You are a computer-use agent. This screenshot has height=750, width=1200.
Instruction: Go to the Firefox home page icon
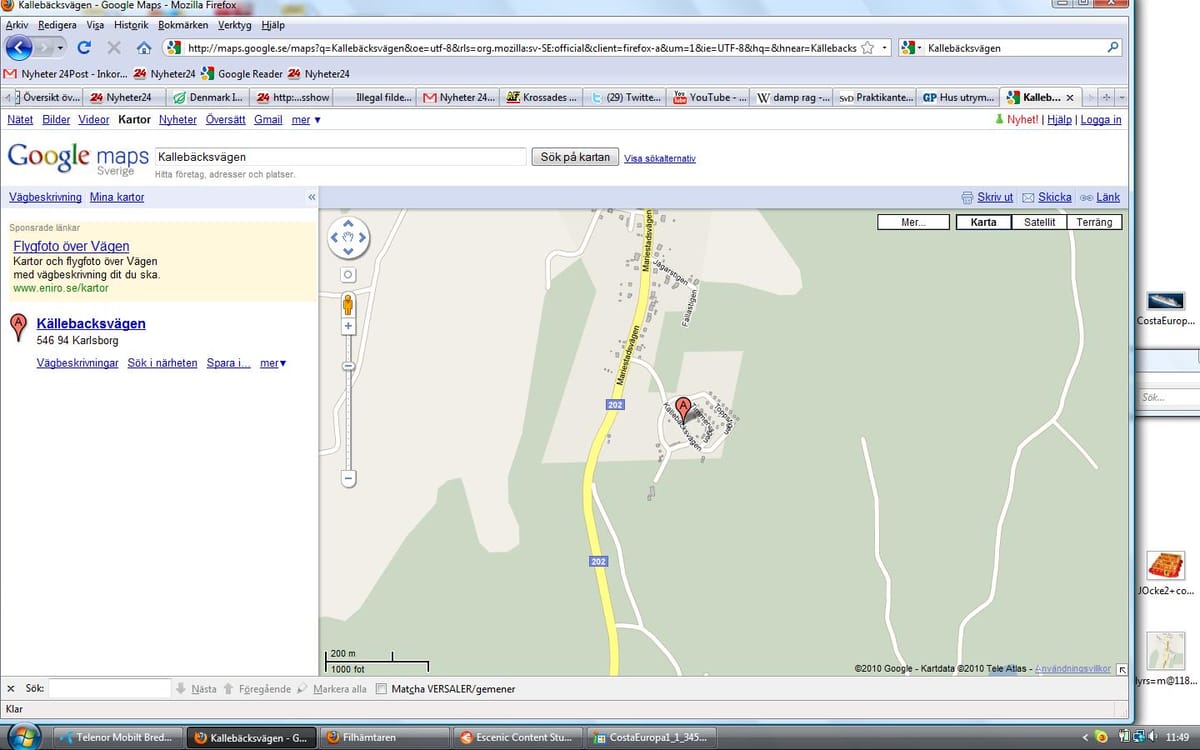[x=144, y=47]
